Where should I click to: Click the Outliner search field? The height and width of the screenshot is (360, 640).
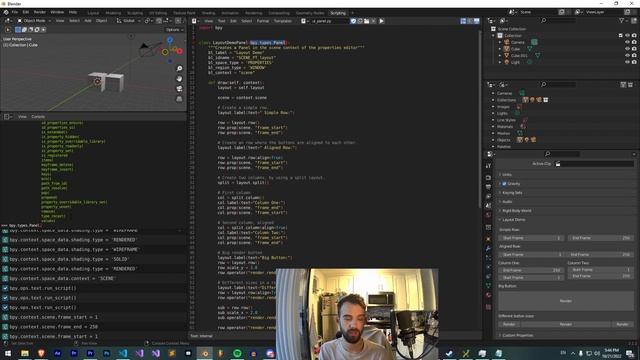coord(558,20)
